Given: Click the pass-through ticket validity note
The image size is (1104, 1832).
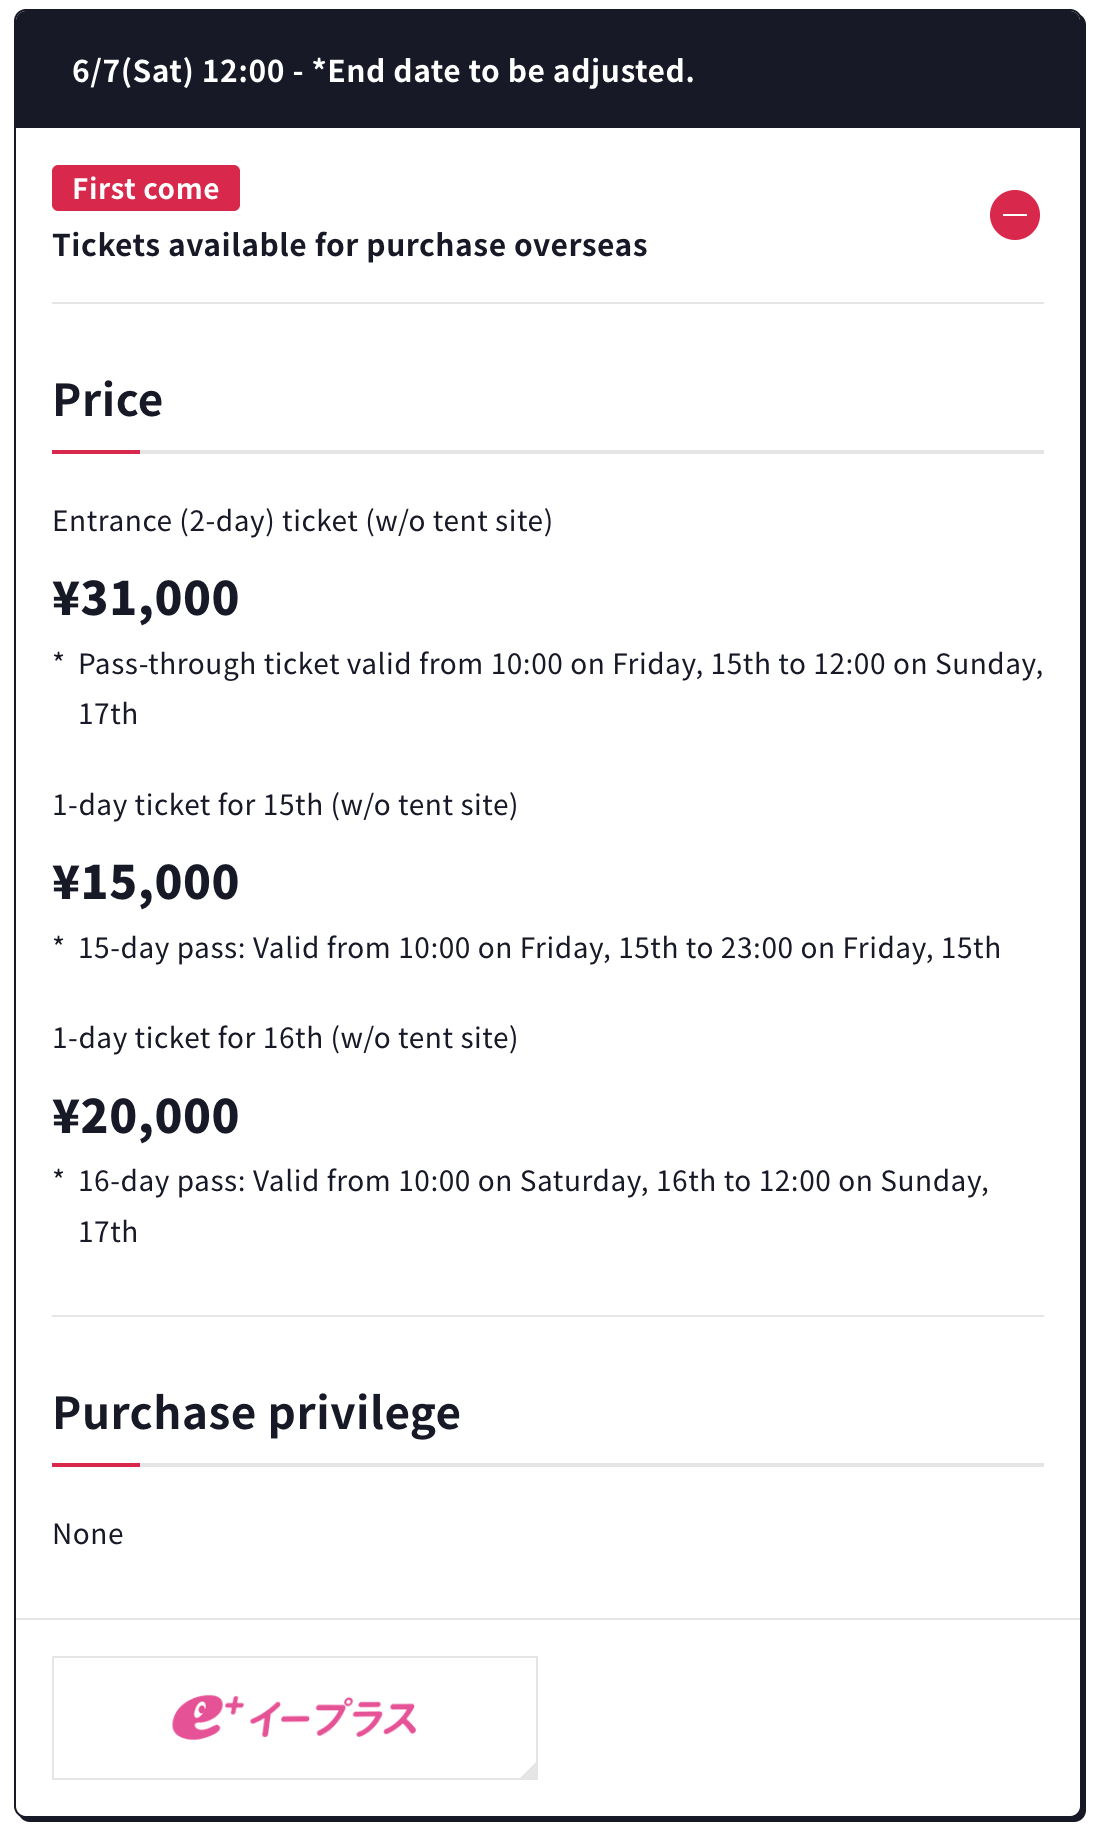Looking at the screenshot, I should pos(560,665).
